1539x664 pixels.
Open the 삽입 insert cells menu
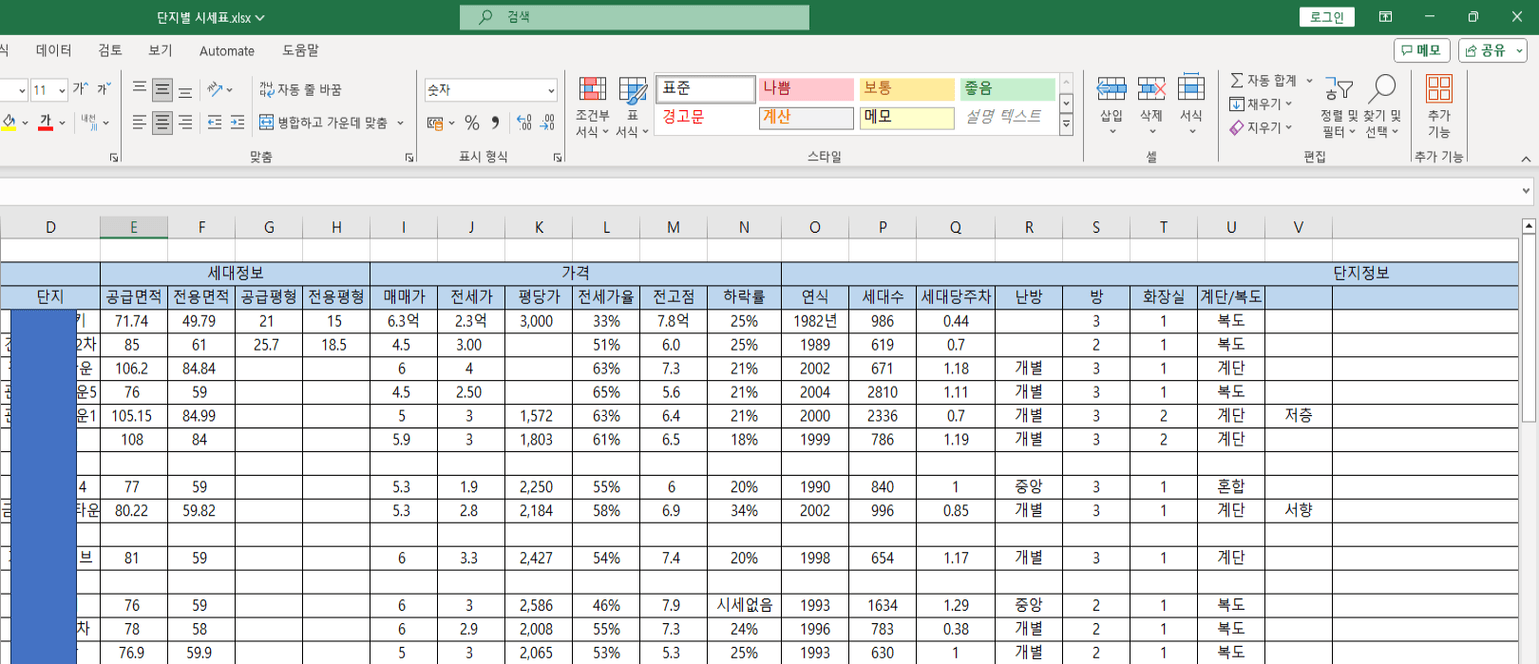(1112, 107)
